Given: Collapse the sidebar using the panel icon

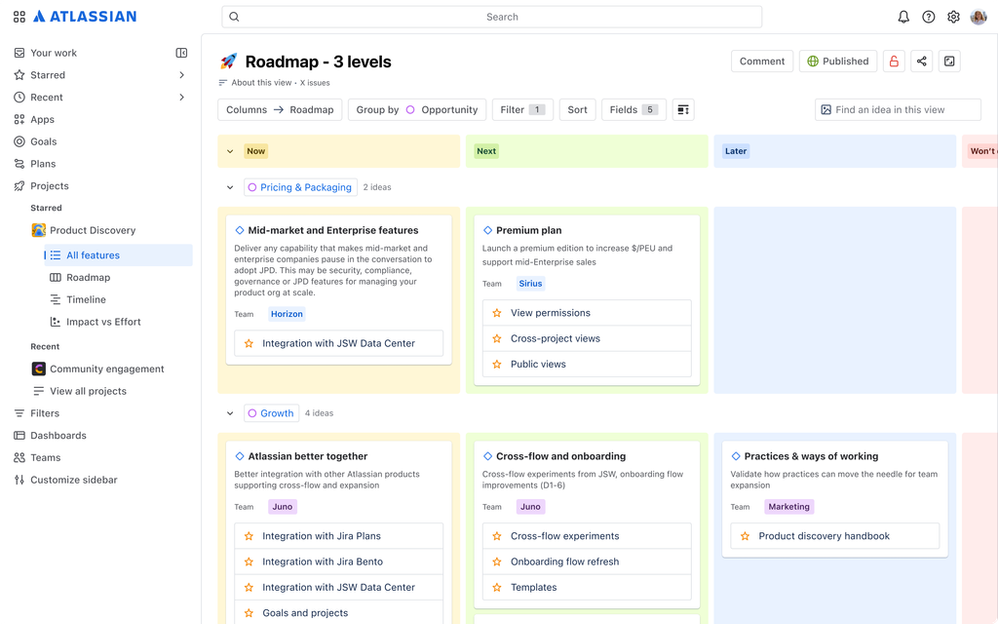Looking at the screenshot, I should click(181, 53).
